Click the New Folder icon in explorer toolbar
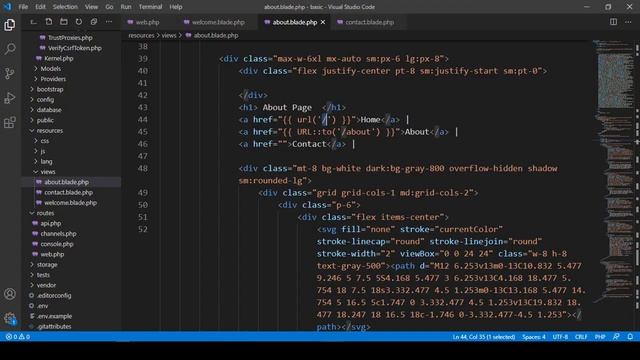640x360 pixels. coord(64,22)
